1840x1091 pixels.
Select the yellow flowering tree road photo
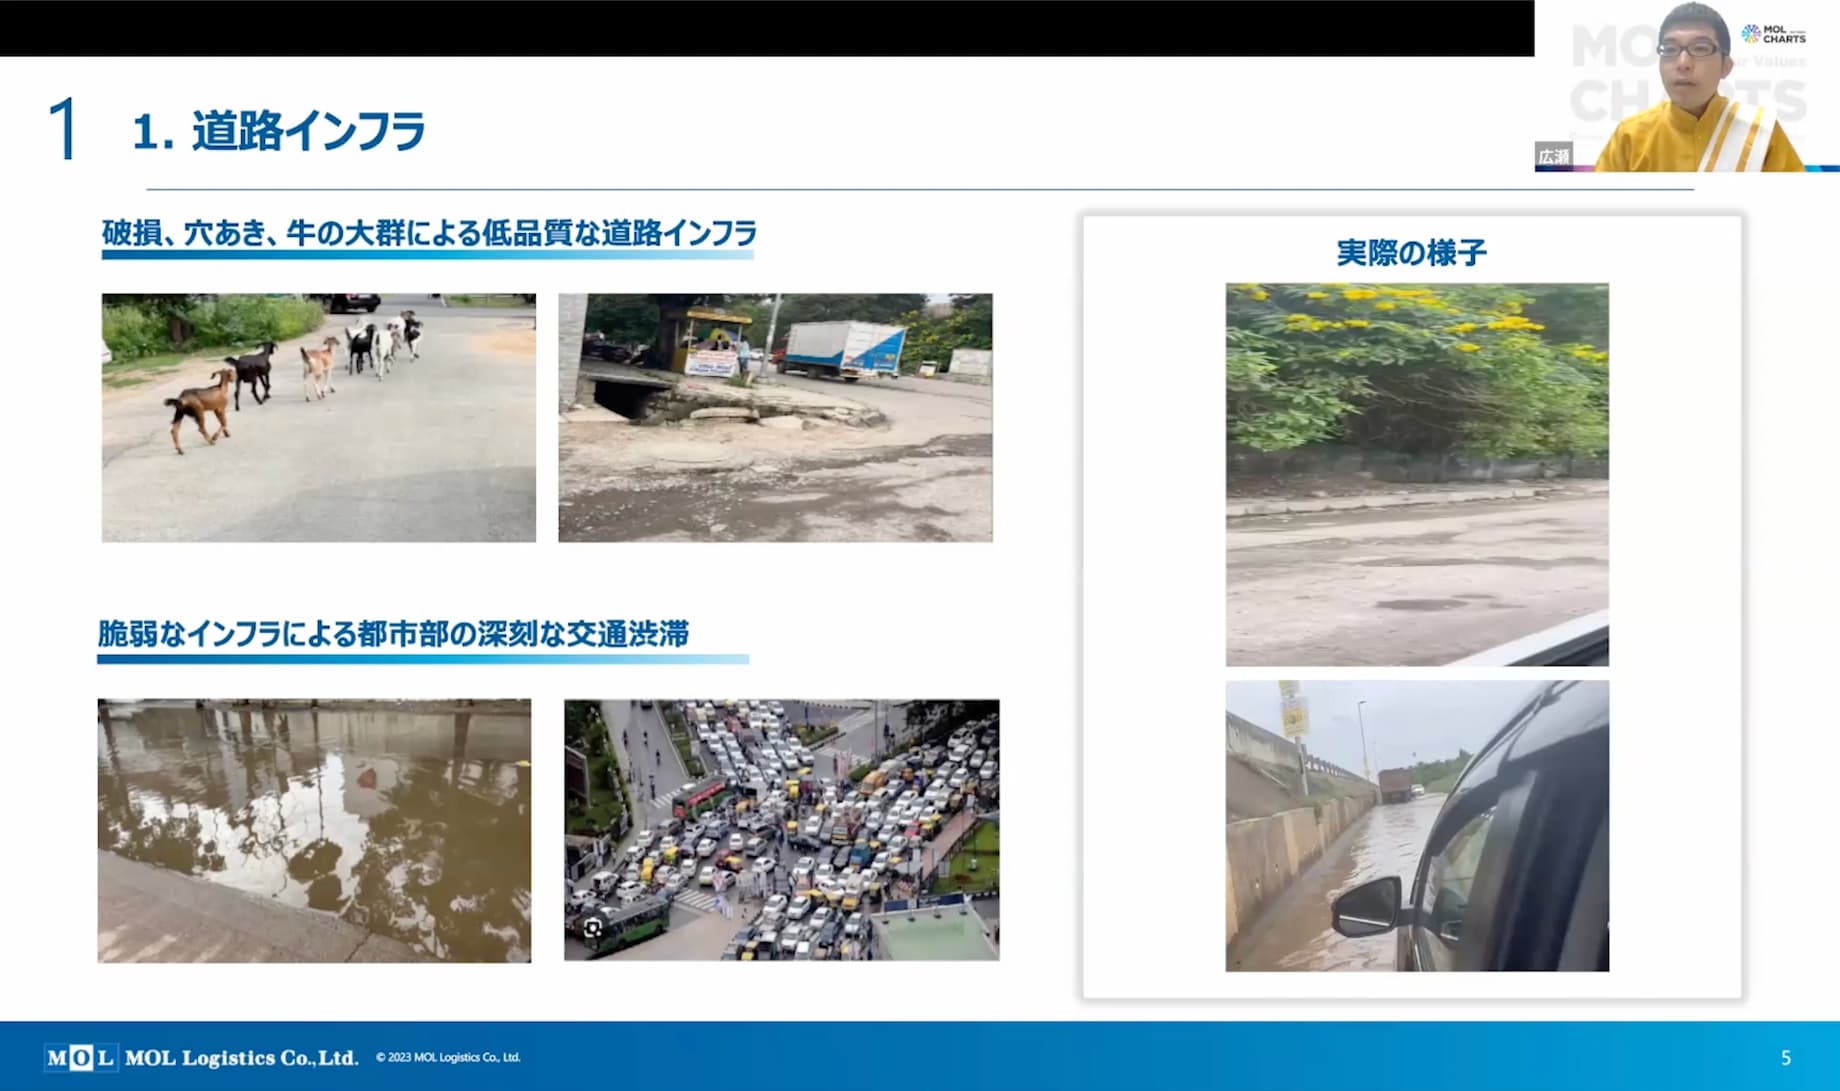1417,474
